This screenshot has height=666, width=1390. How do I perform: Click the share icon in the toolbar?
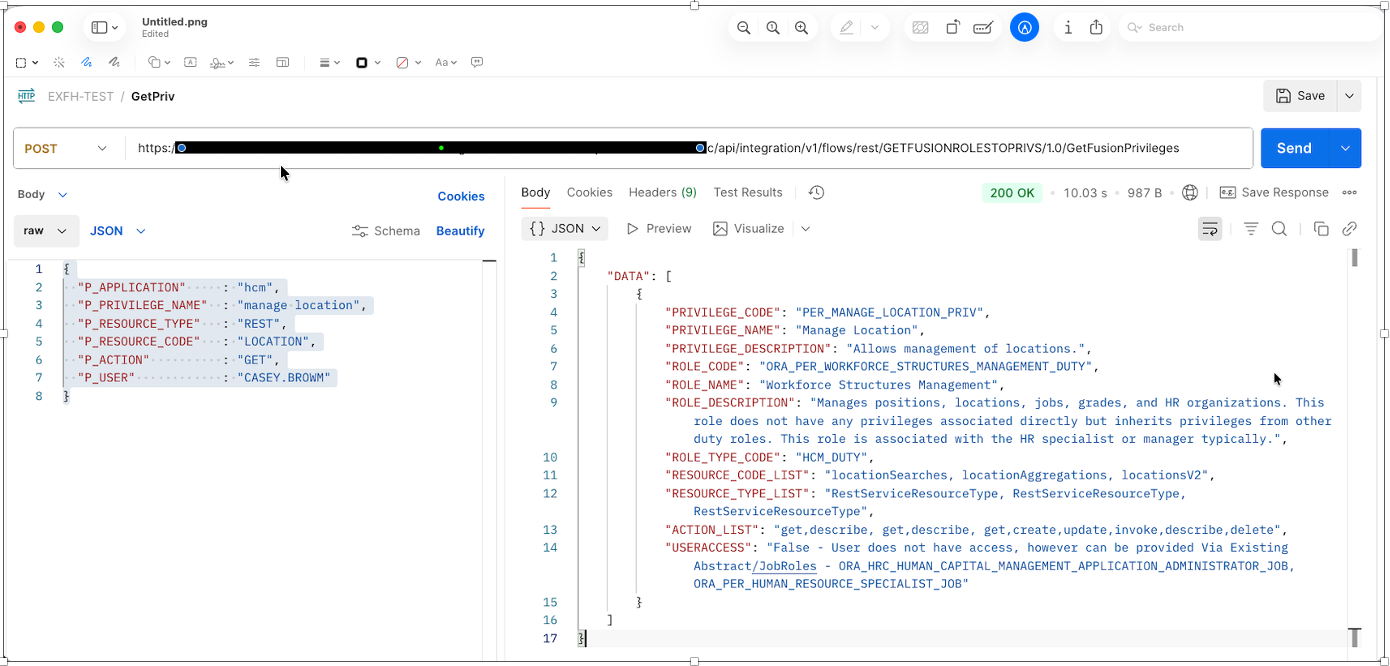(x=1096, y=28)
